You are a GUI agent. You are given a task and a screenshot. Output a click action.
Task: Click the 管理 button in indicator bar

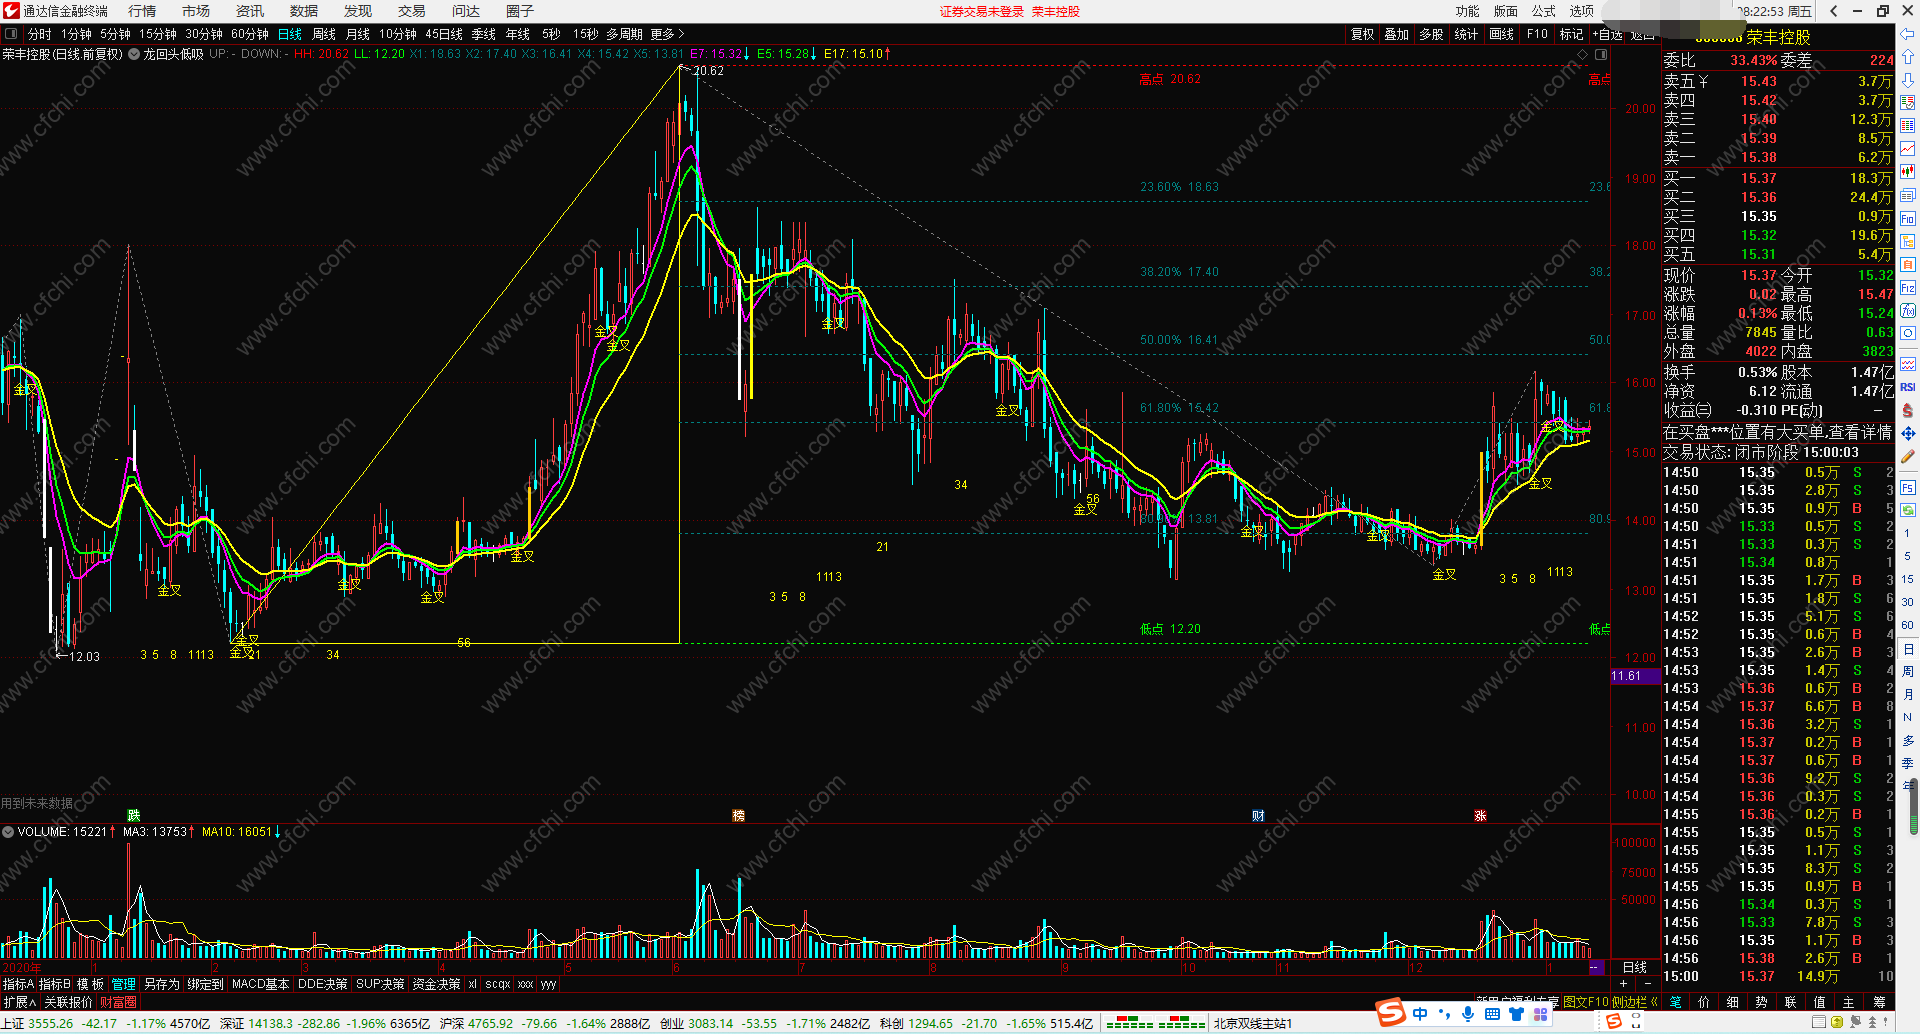[123, 984]
